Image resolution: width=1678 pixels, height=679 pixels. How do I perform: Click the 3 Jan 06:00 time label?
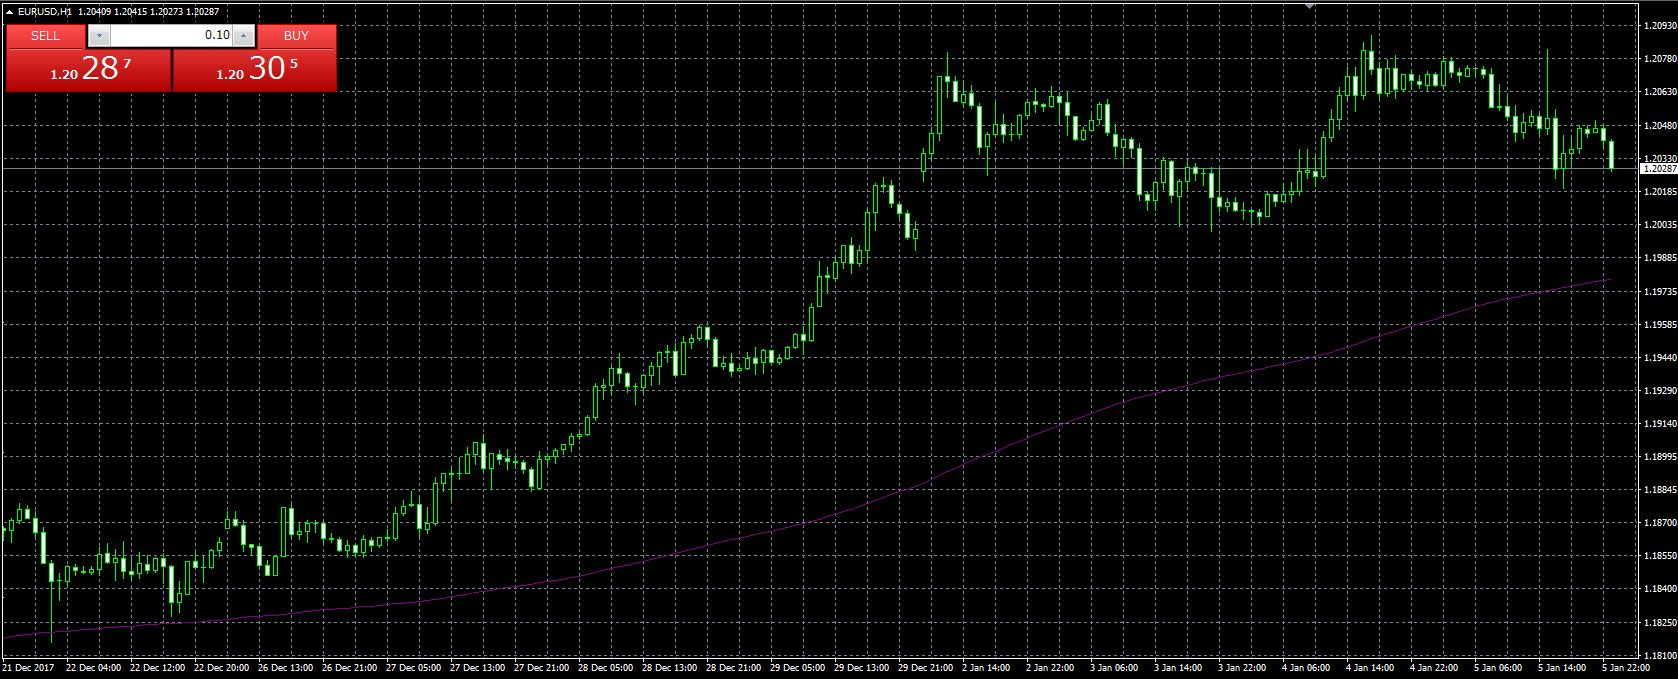pos(1114,668)
